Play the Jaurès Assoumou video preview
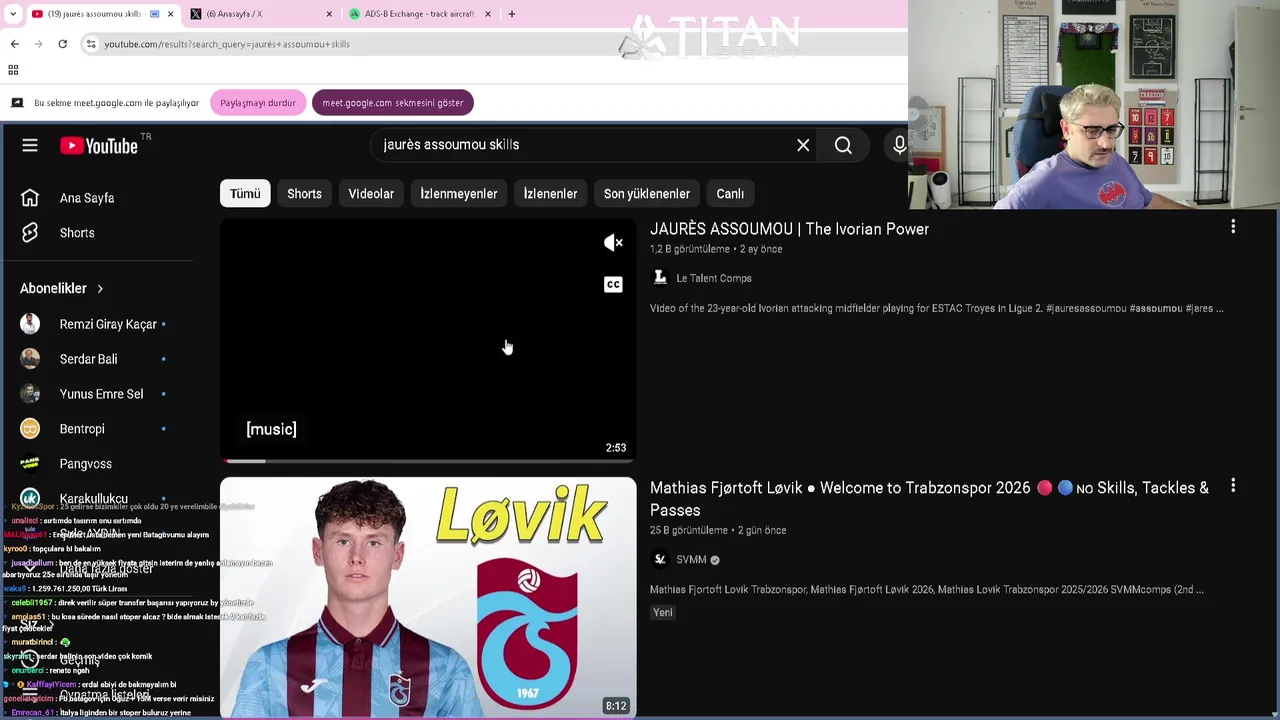The width and height of the screenshot is (1280, 720). pos(428,340)
